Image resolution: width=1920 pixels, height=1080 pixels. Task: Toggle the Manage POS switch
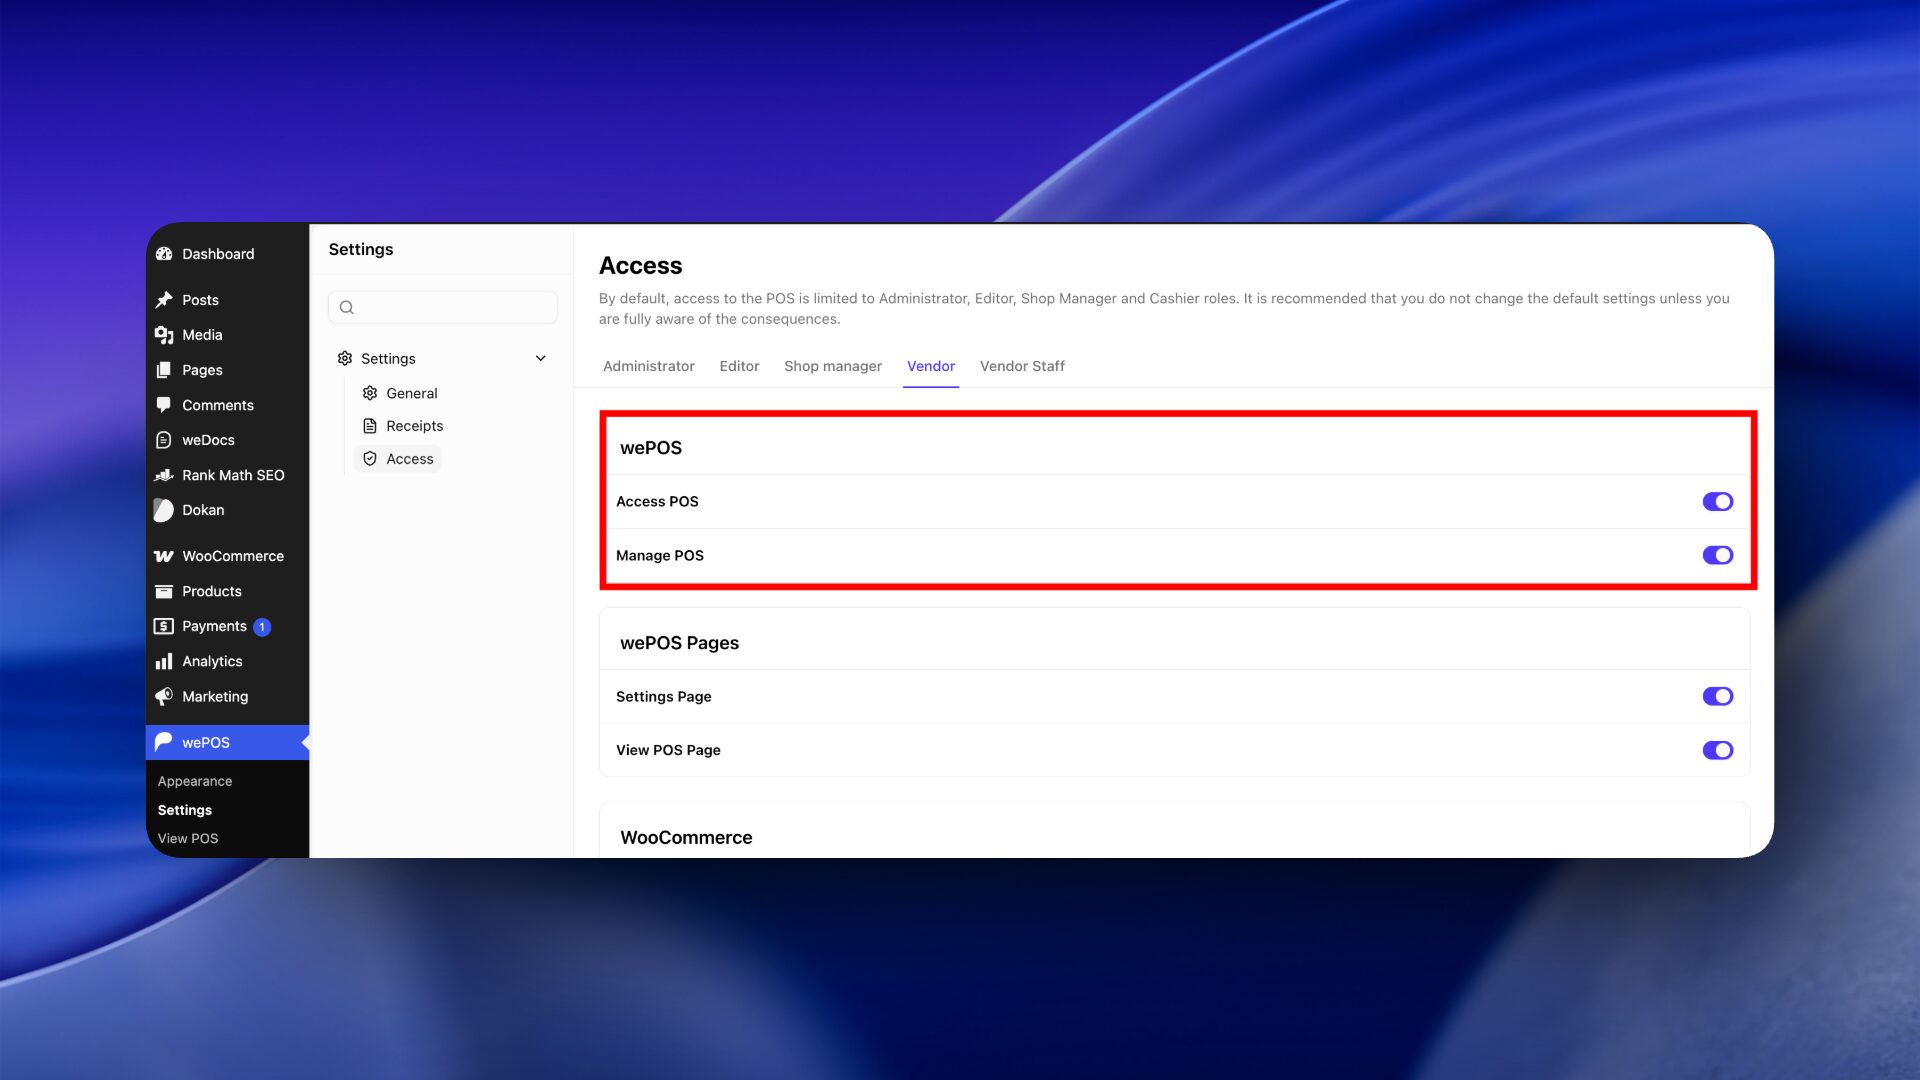[x=1718, y=555]
